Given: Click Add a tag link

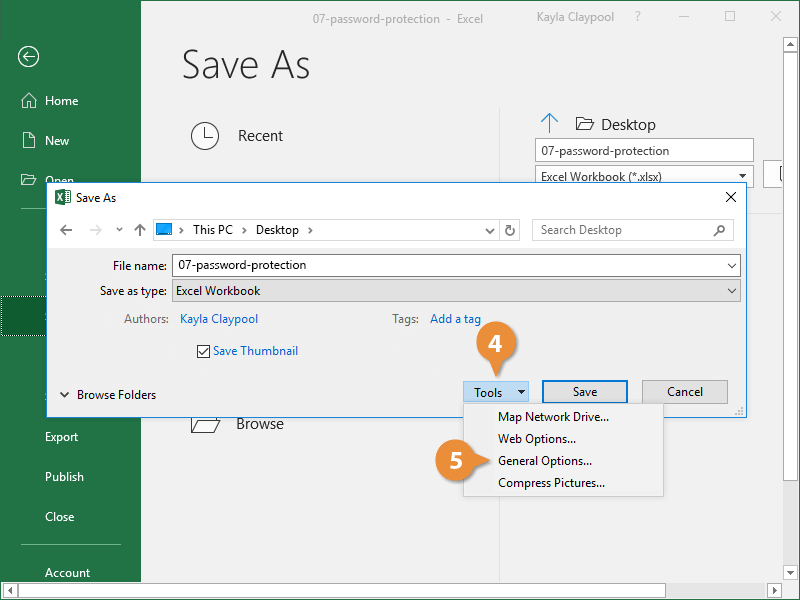Looking at the screenshot, I should point(455,319).
